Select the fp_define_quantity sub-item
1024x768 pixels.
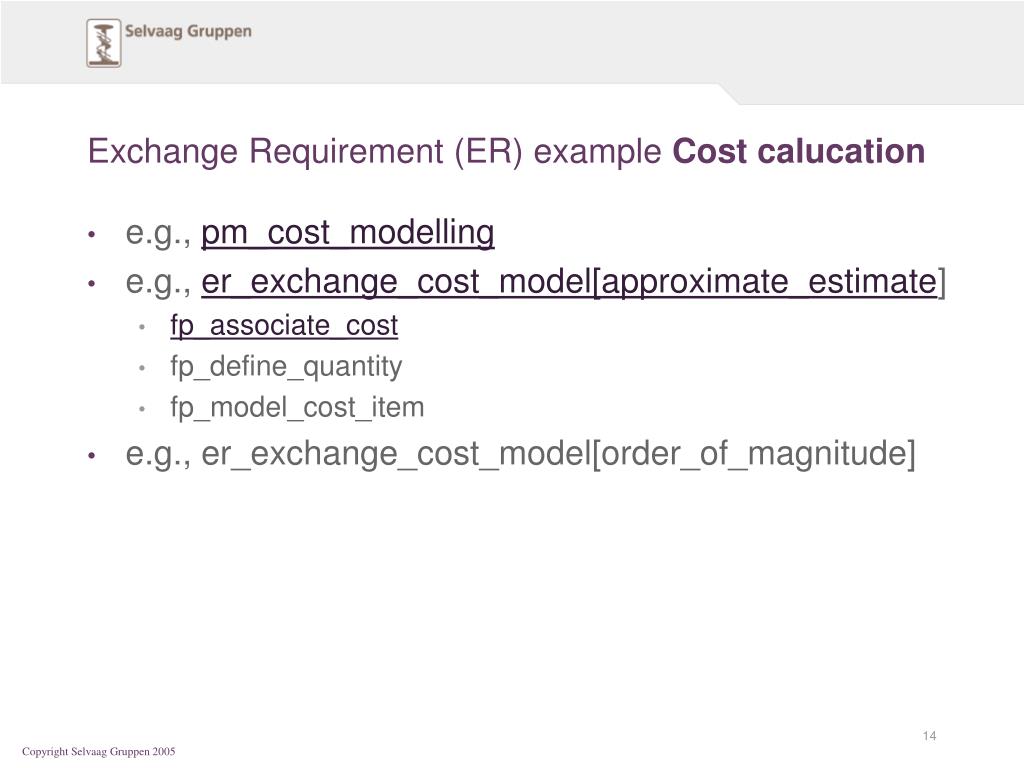click(286, 366)
